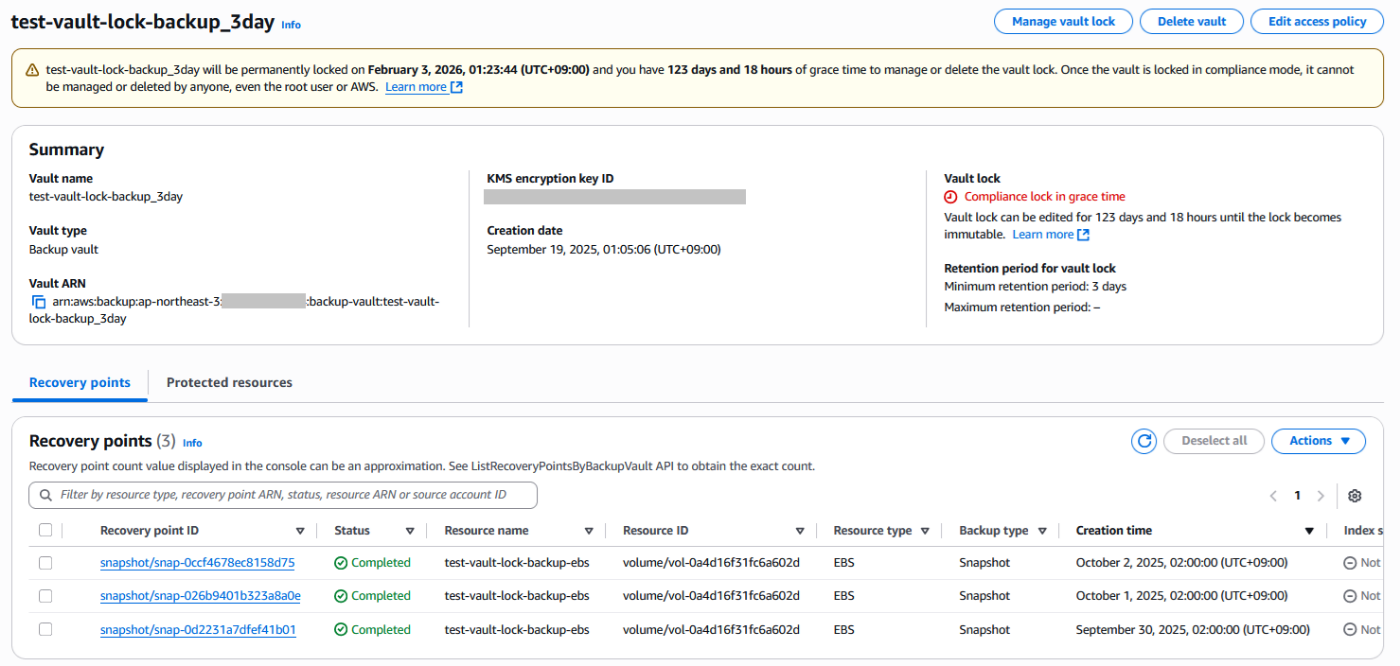Viewport: 1400px width, 666px height.
Task: Click Resource name cell in October 1 row
Action: pos(517,596)
